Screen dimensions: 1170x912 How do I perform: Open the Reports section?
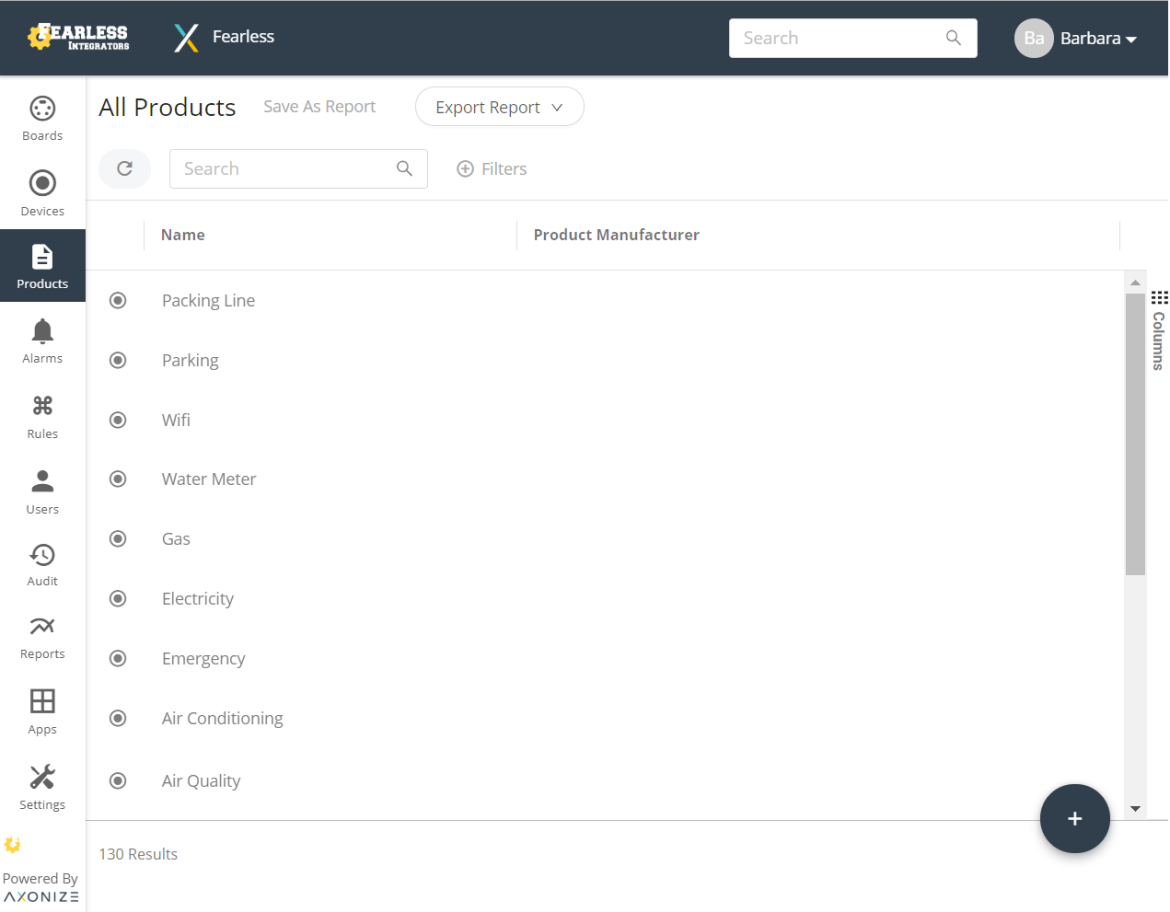coord(42,637)
